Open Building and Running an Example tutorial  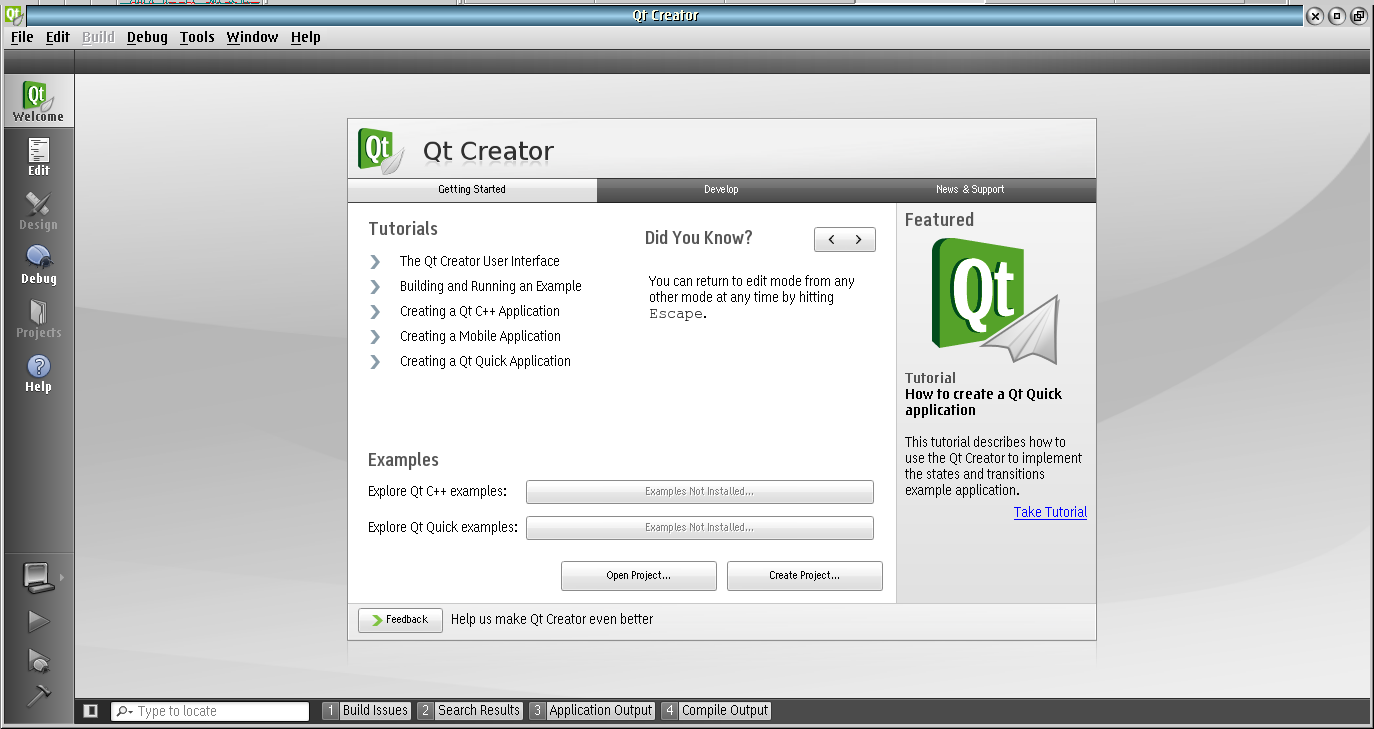pos(491,286)
